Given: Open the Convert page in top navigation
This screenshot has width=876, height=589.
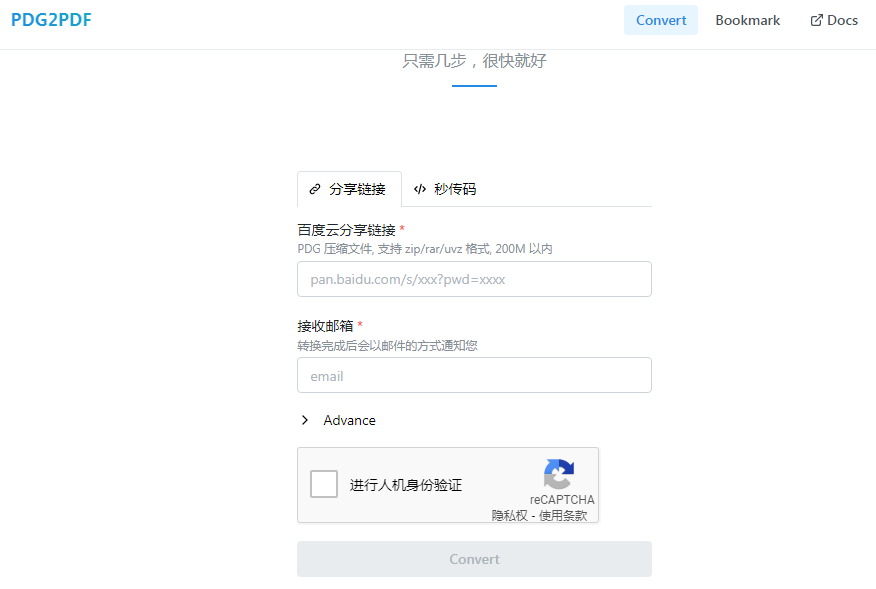Looking at the screenshot, I should coord(661,20).
